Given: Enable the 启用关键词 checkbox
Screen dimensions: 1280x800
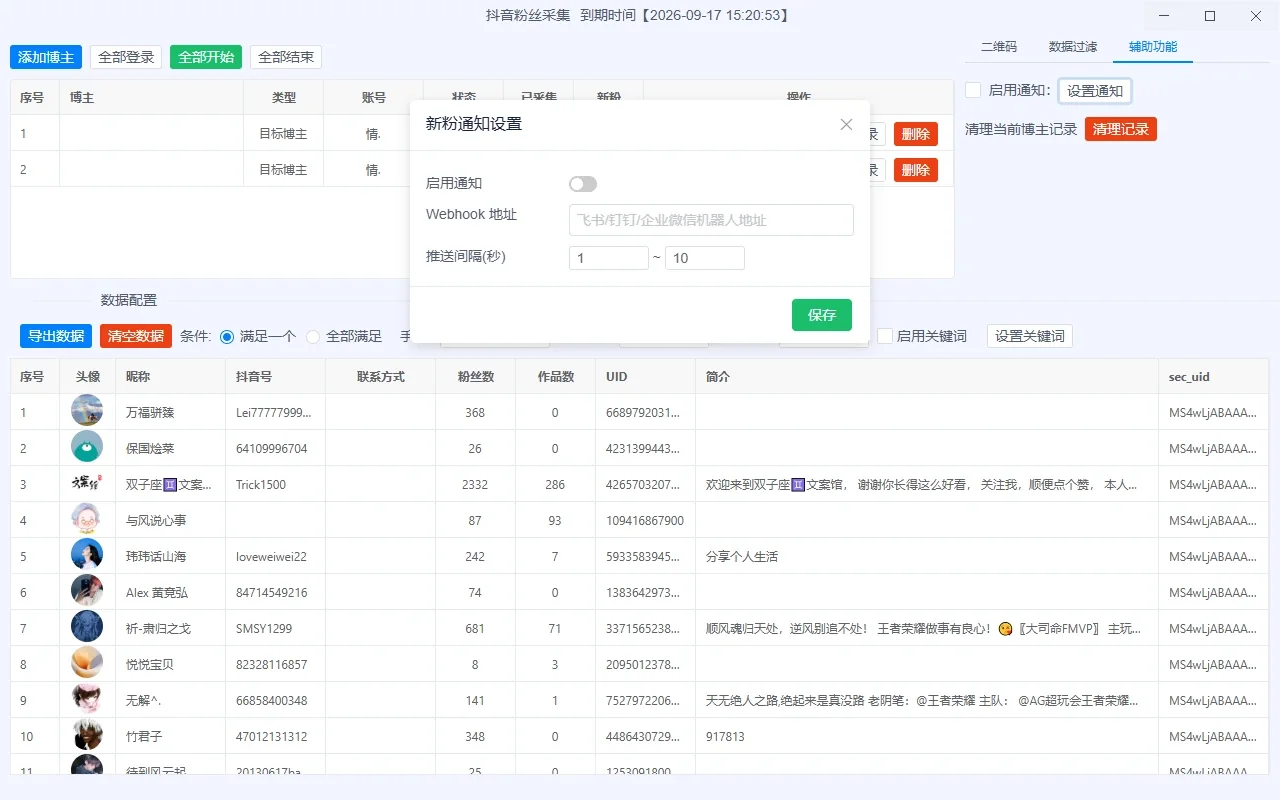Looking at the screenshot, I should point(885,336).
